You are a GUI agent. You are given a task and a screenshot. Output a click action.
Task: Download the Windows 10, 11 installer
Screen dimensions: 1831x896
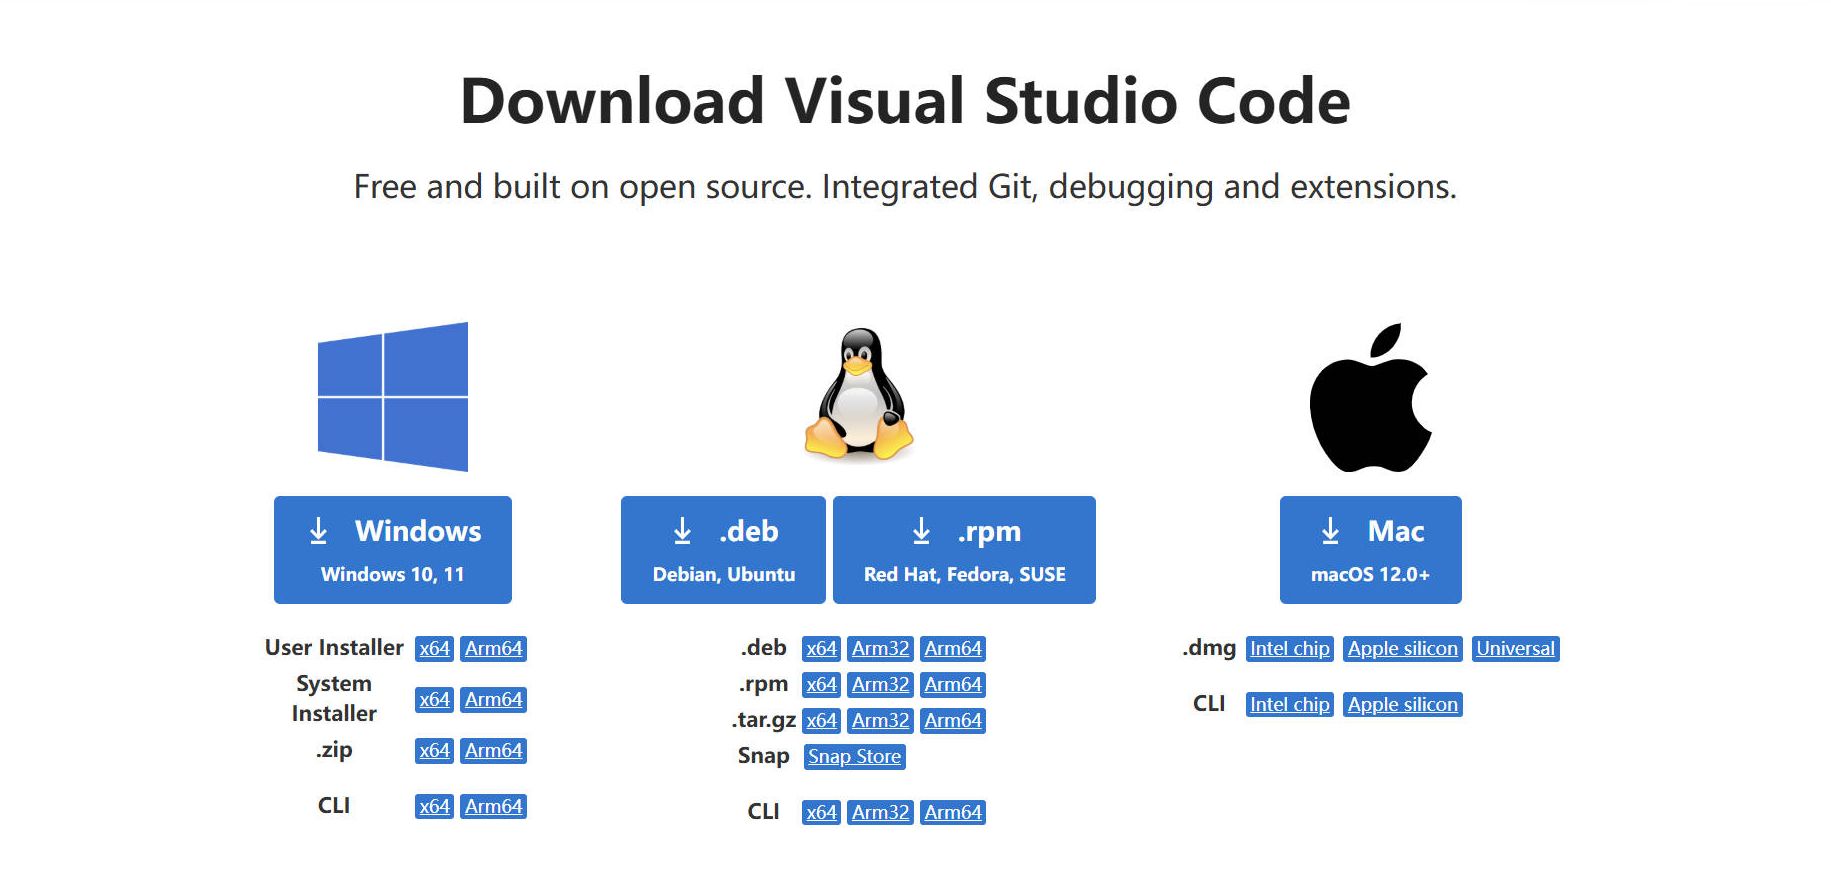(393, 550)
